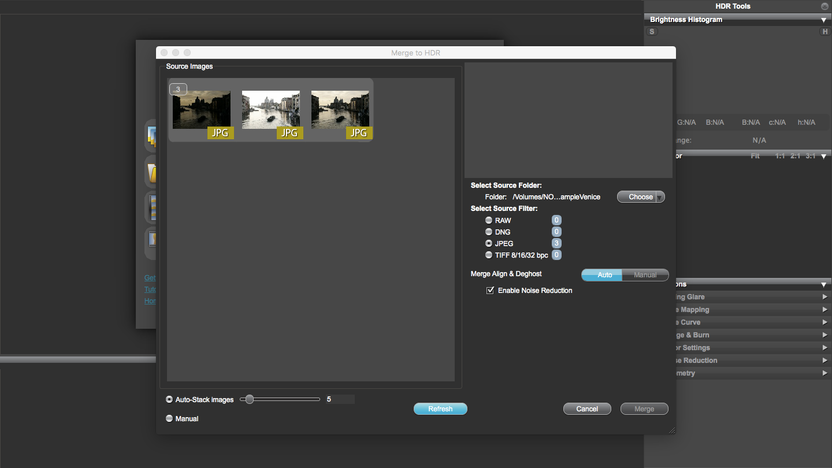Expand the Glare section
This screenshot has width=832, height=468.
[x=825, y=297]
